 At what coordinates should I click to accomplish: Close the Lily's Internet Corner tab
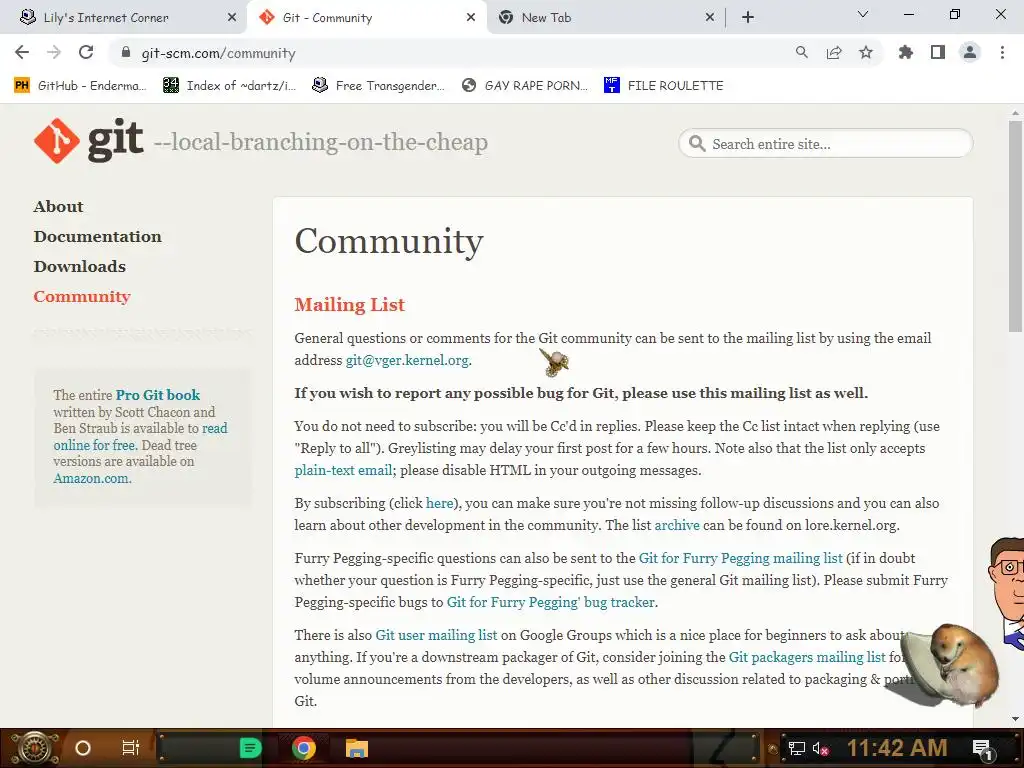232,18
